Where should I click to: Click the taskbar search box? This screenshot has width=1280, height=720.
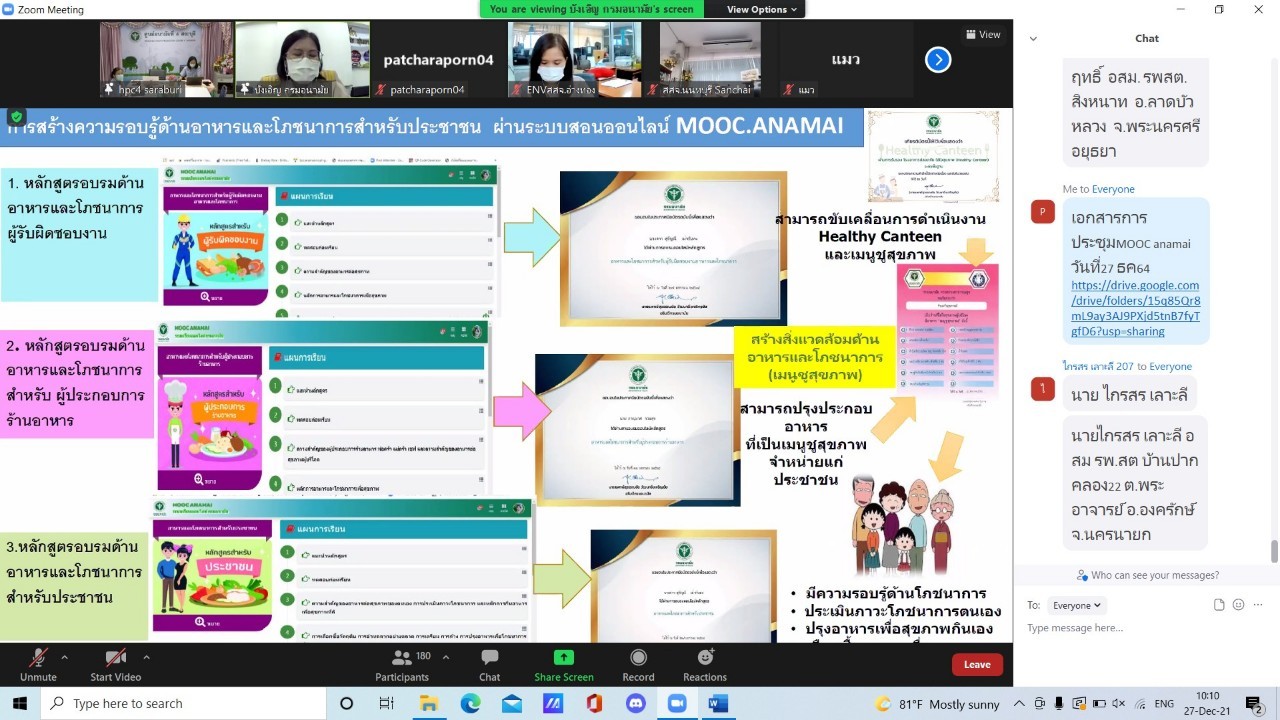(x=183, y=704)
